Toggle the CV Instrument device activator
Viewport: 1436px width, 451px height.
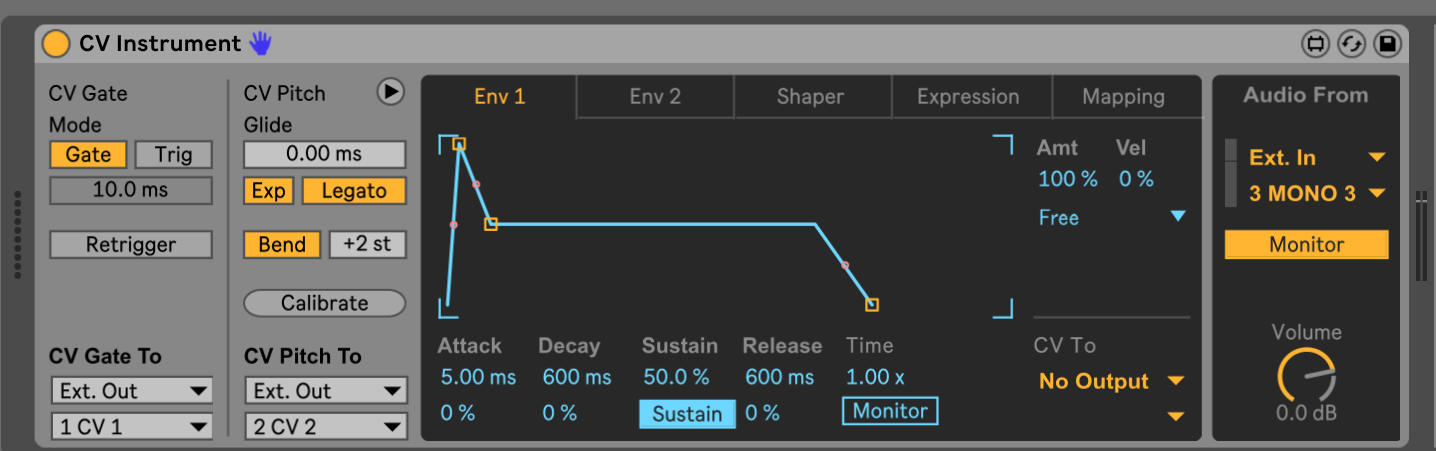click(56, 44)
